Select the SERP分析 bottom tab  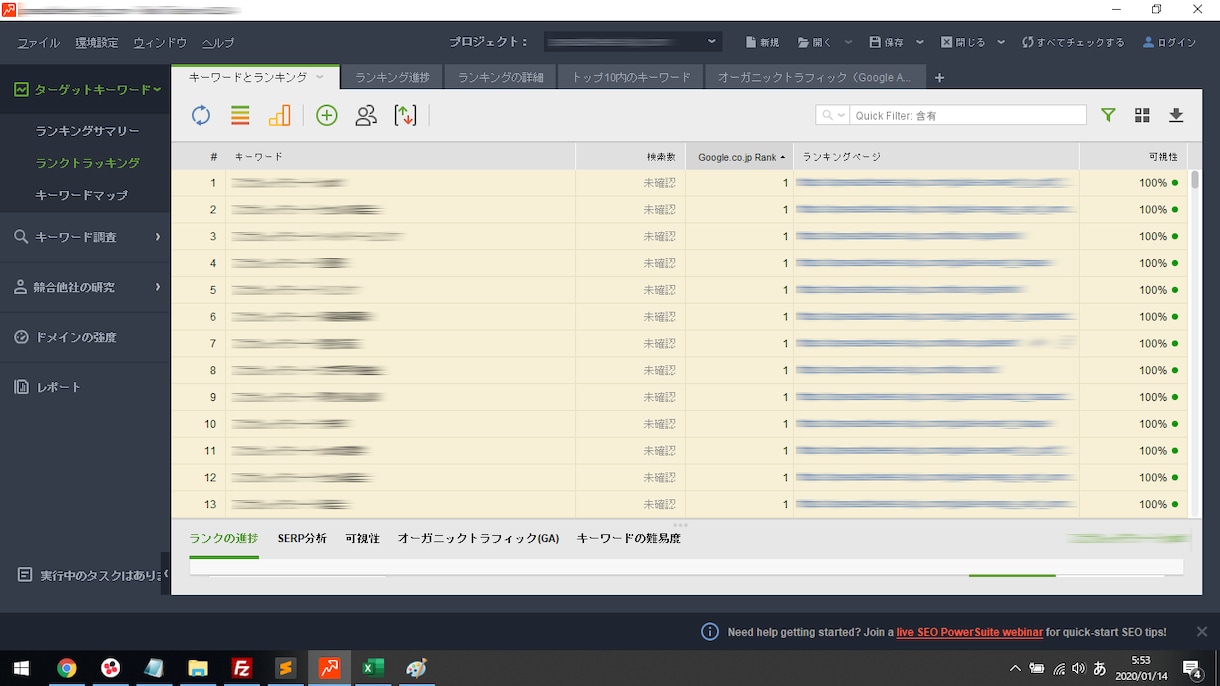[302, 538]
